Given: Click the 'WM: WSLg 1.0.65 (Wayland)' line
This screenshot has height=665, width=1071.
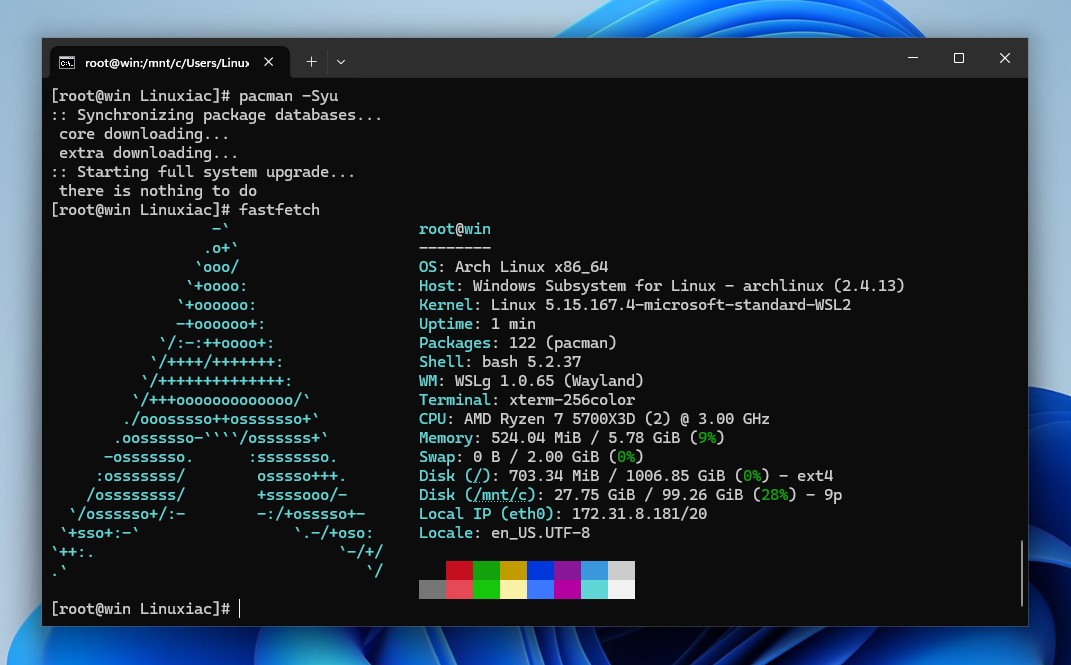Looking at the screenshot, I should [x=531, y=381].
